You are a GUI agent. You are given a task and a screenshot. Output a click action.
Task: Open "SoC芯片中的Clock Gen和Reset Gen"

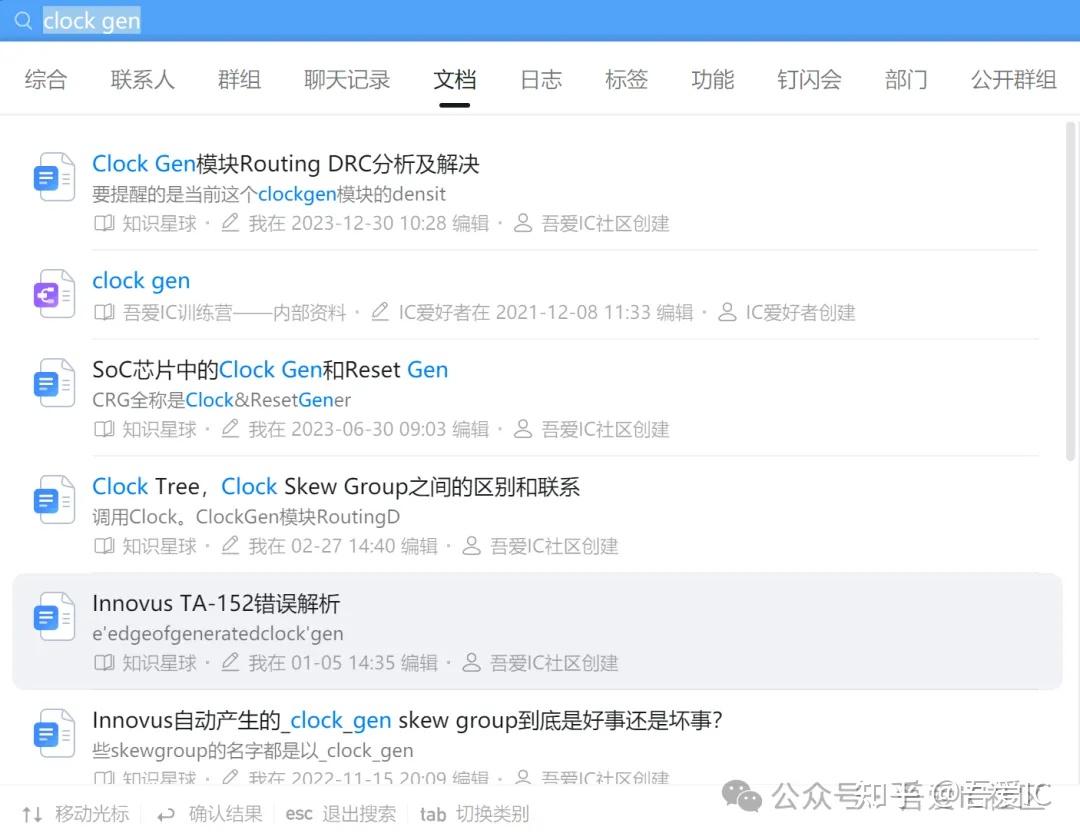269,369
